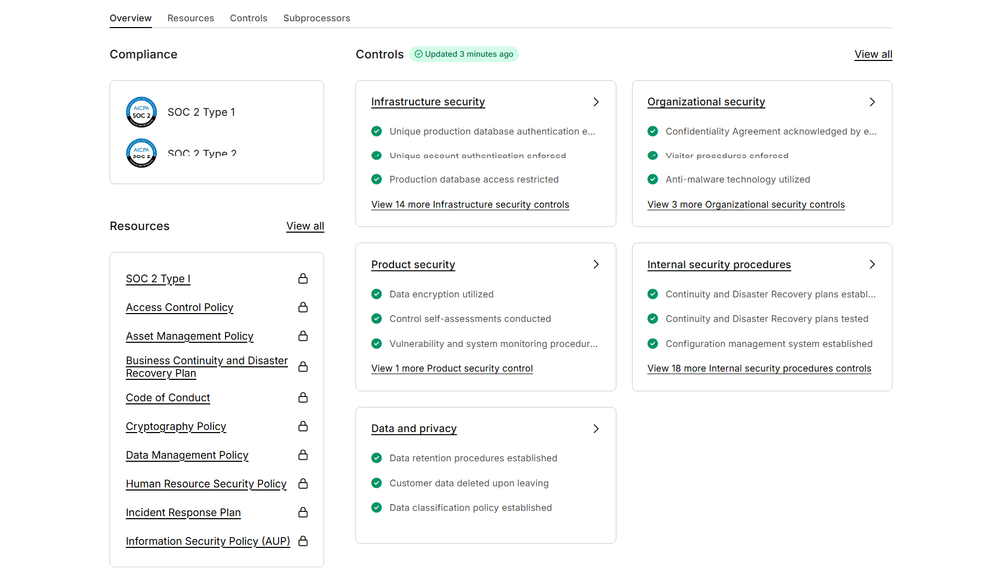Expand Infrastructure security with chevron arrow
1000x576 pixels.
point(596,102)
